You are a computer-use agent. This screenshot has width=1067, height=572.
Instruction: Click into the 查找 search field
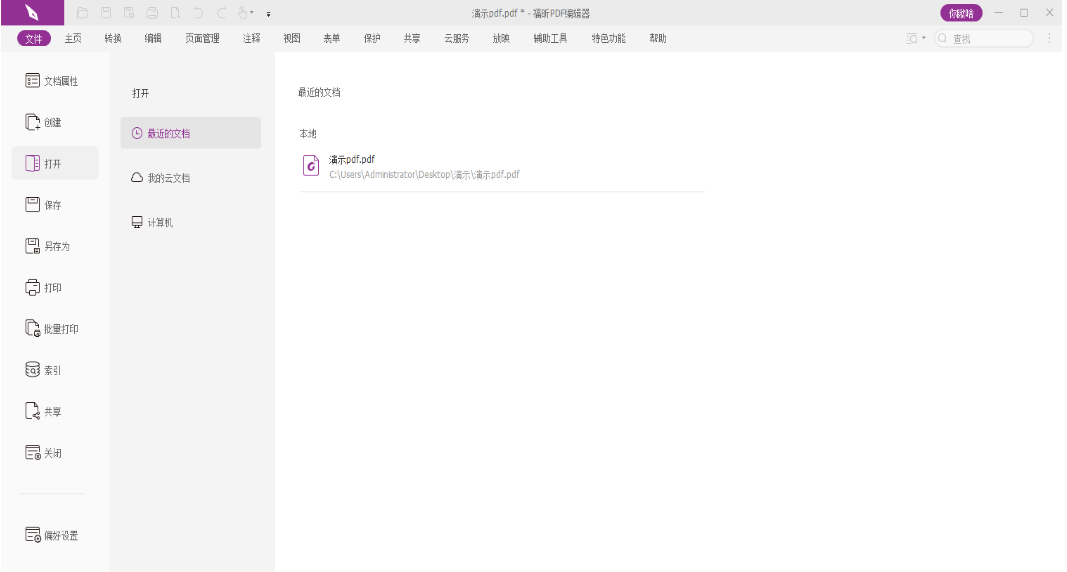pos(984,39)
